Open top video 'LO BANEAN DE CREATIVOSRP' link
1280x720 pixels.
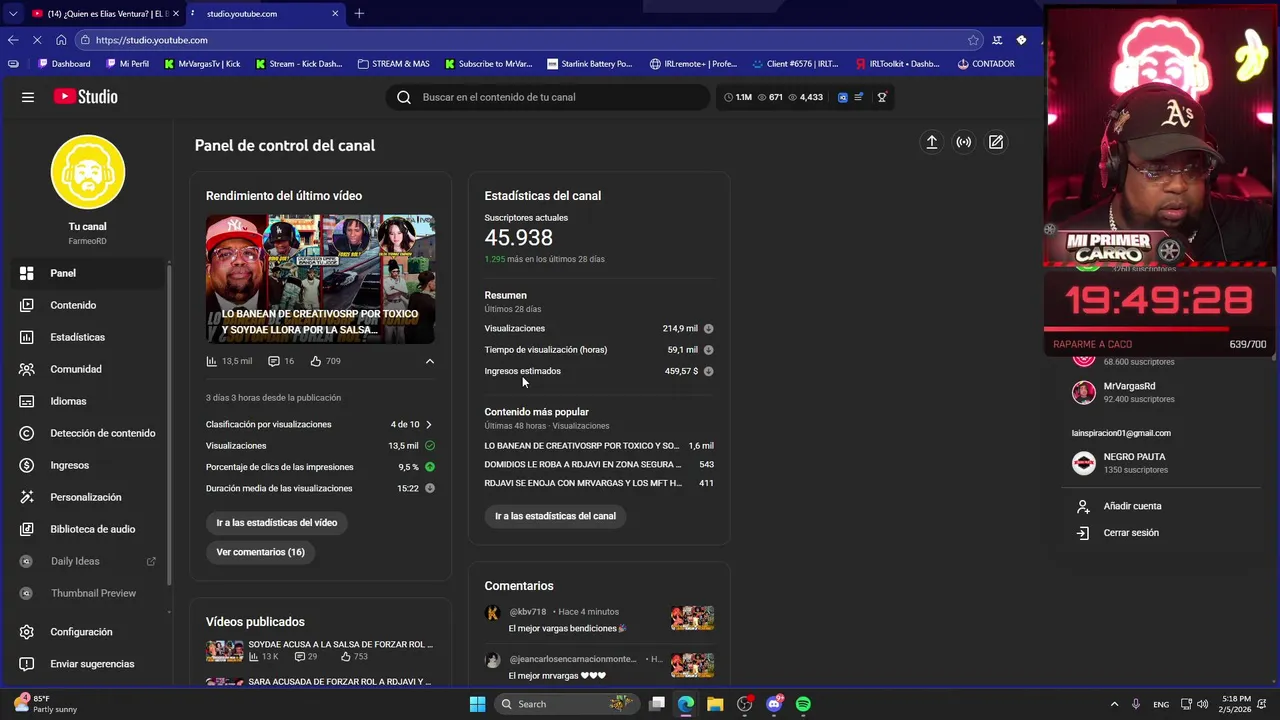coord(582,446)
